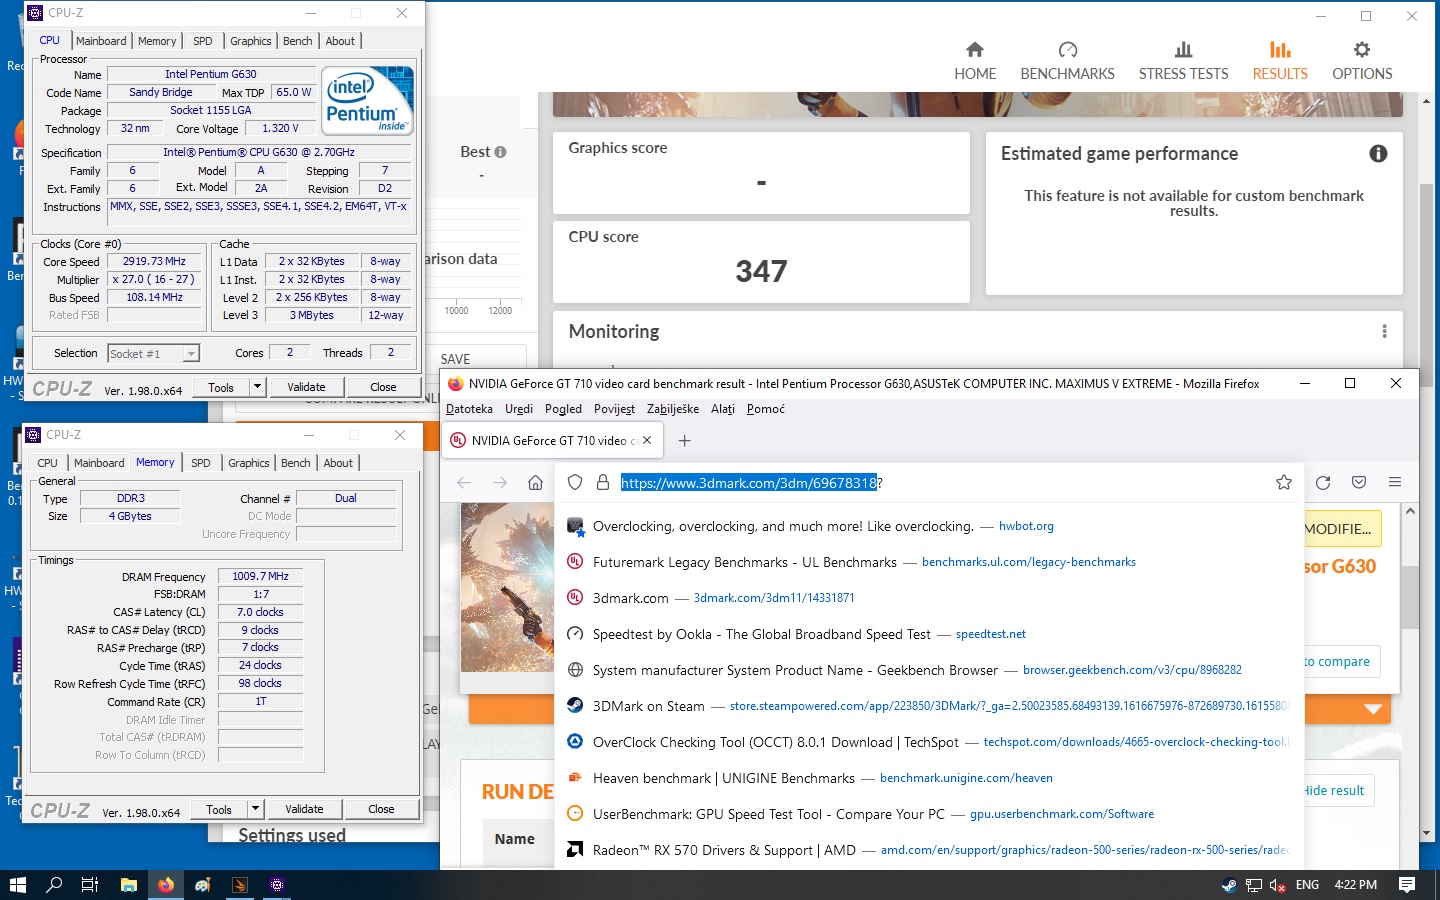Open Pomoć menu in Firefox
Image resolution: width=1440 pixels, height=900 pixels.
coord(765,409)
